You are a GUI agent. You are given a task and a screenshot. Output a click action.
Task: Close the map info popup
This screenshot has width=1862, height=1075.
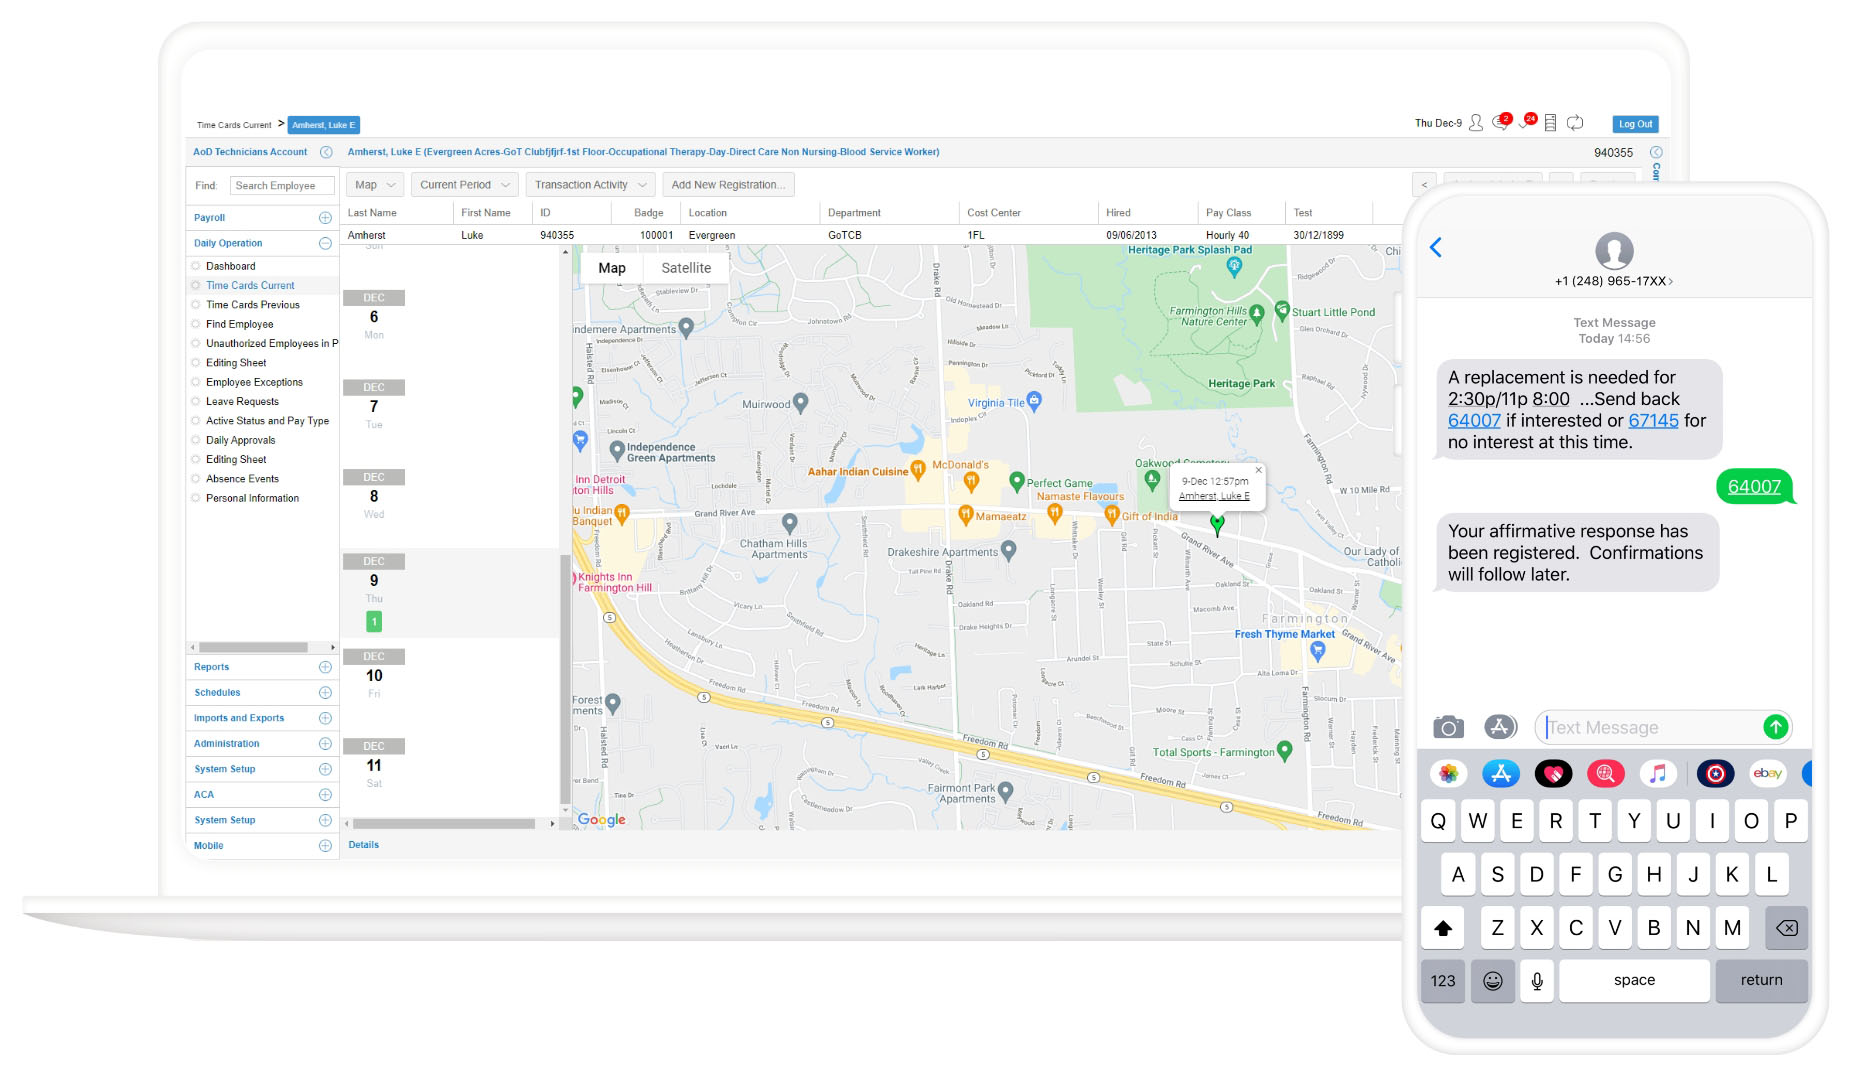1258,470
